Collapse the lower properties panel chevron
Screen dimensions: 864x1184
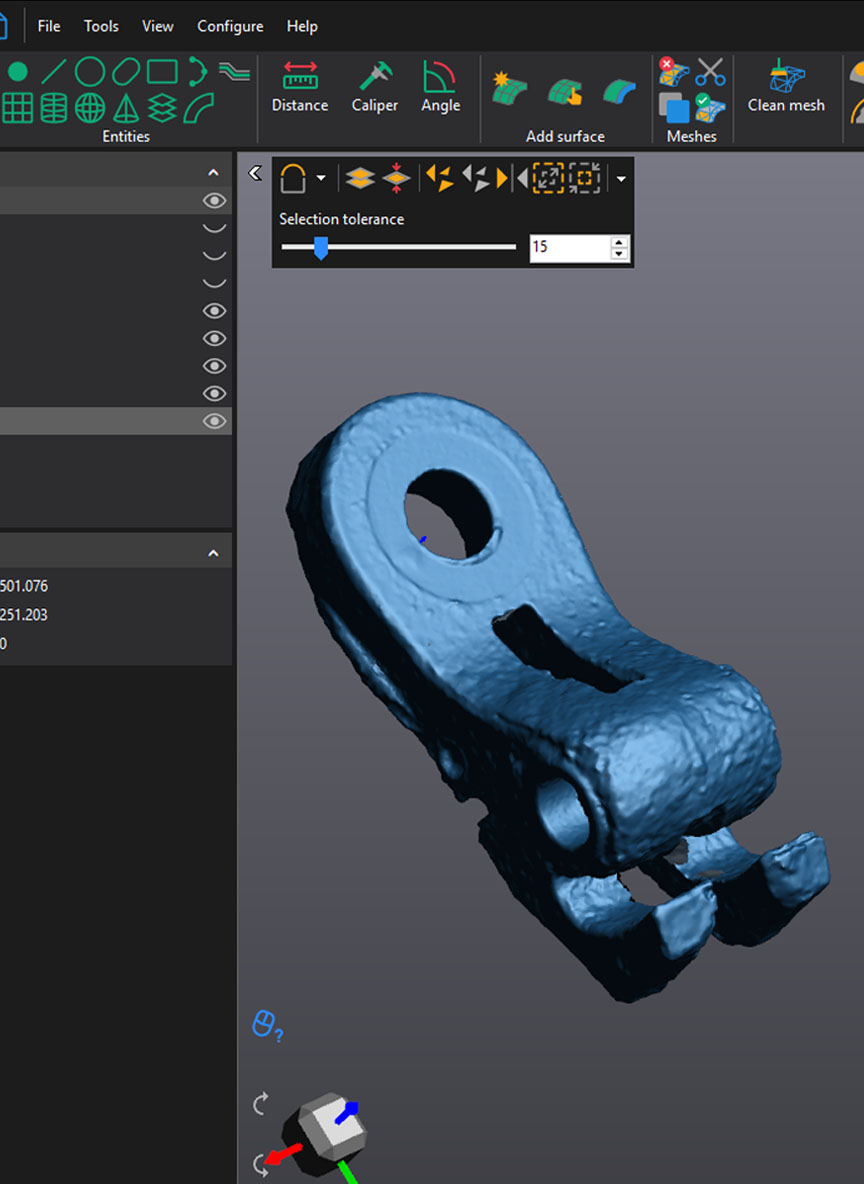pyautogui.click(x=213, y=553)
